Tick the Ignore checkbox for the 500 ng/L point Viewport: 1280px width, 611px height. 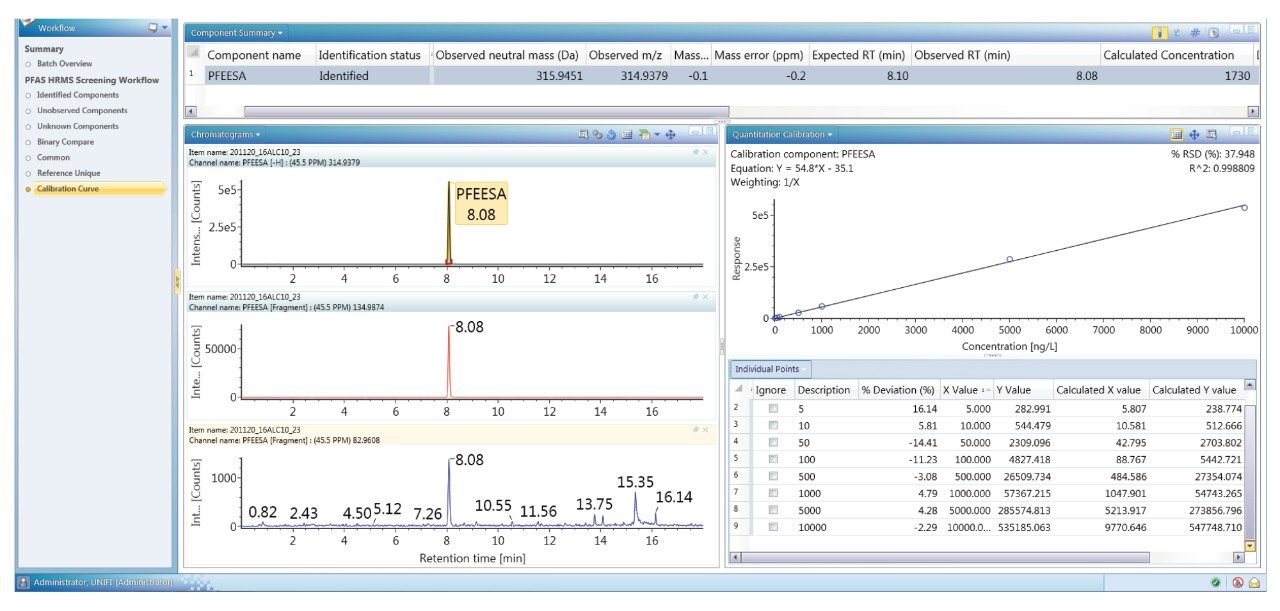click(x=773, y=476)
